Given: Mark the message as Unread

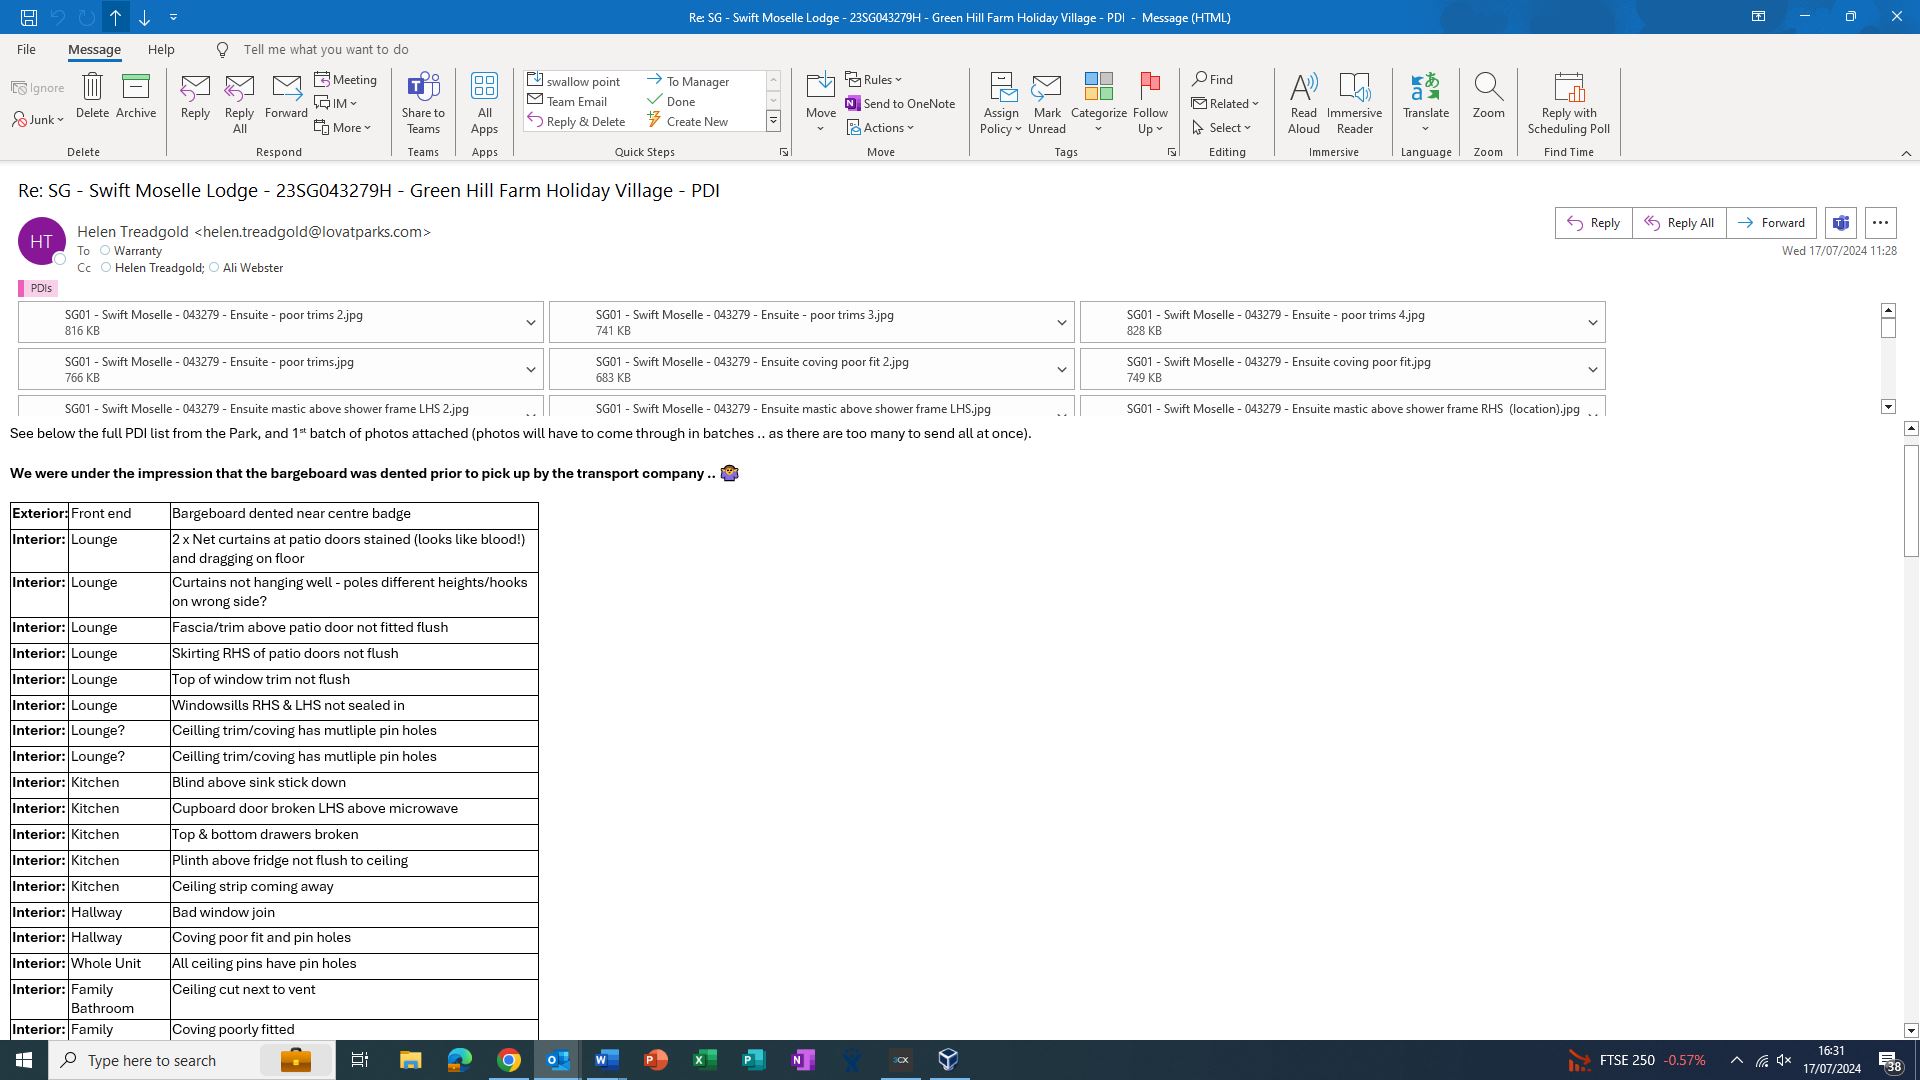Looking at the screenshot, I should (1046, 102).
